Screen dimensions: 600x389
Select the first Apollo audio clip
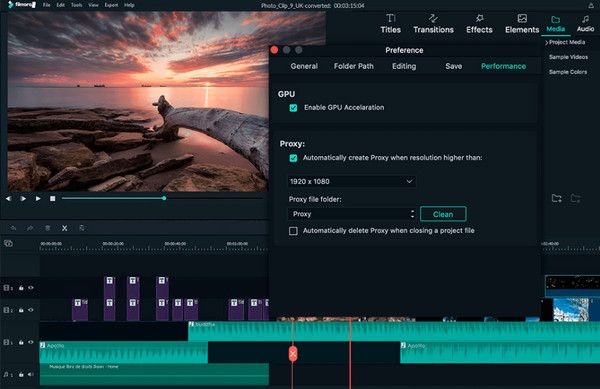coord(124,352)
